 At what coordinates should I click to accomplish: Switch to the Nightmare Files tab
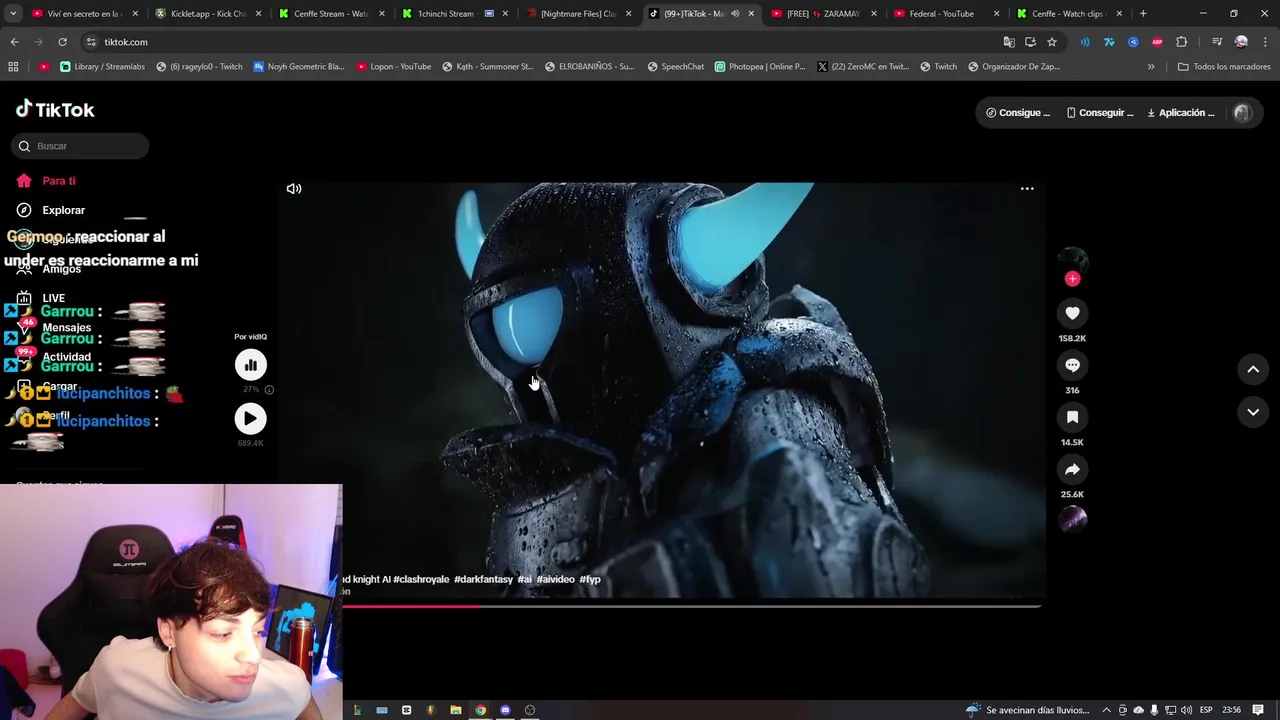click(578, 14)
